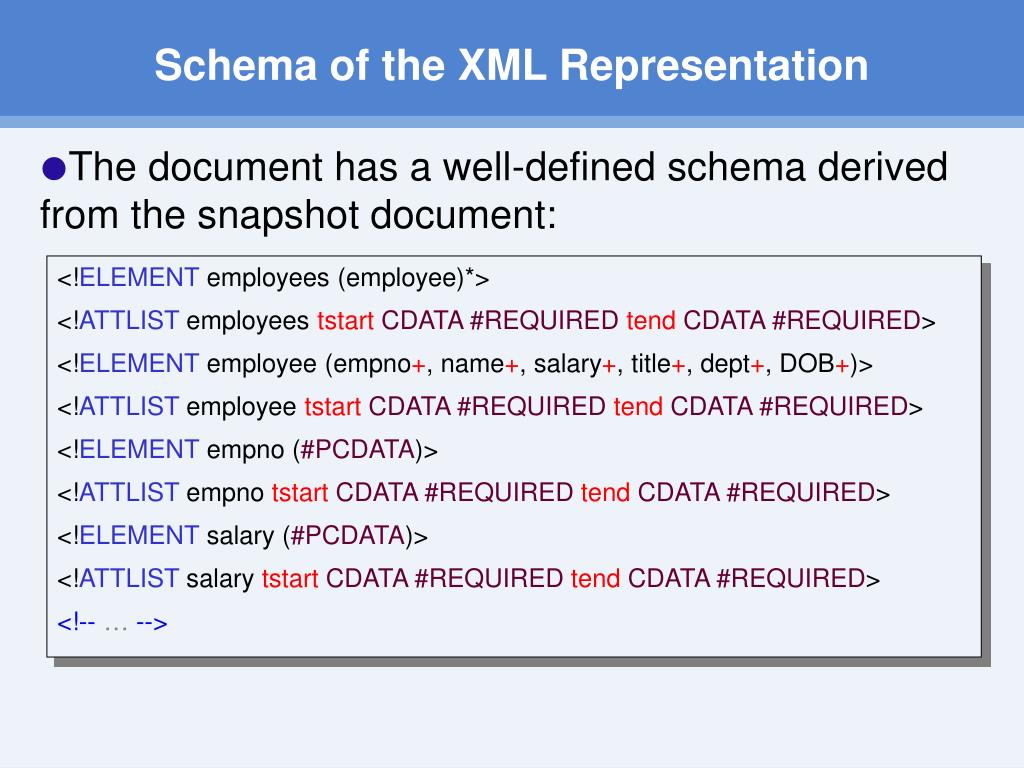Click red 'tend' on the ATTLIST employees line
Image resolution: width=1024 pixels, height=768 pixels.
click(x=651, y=321)
